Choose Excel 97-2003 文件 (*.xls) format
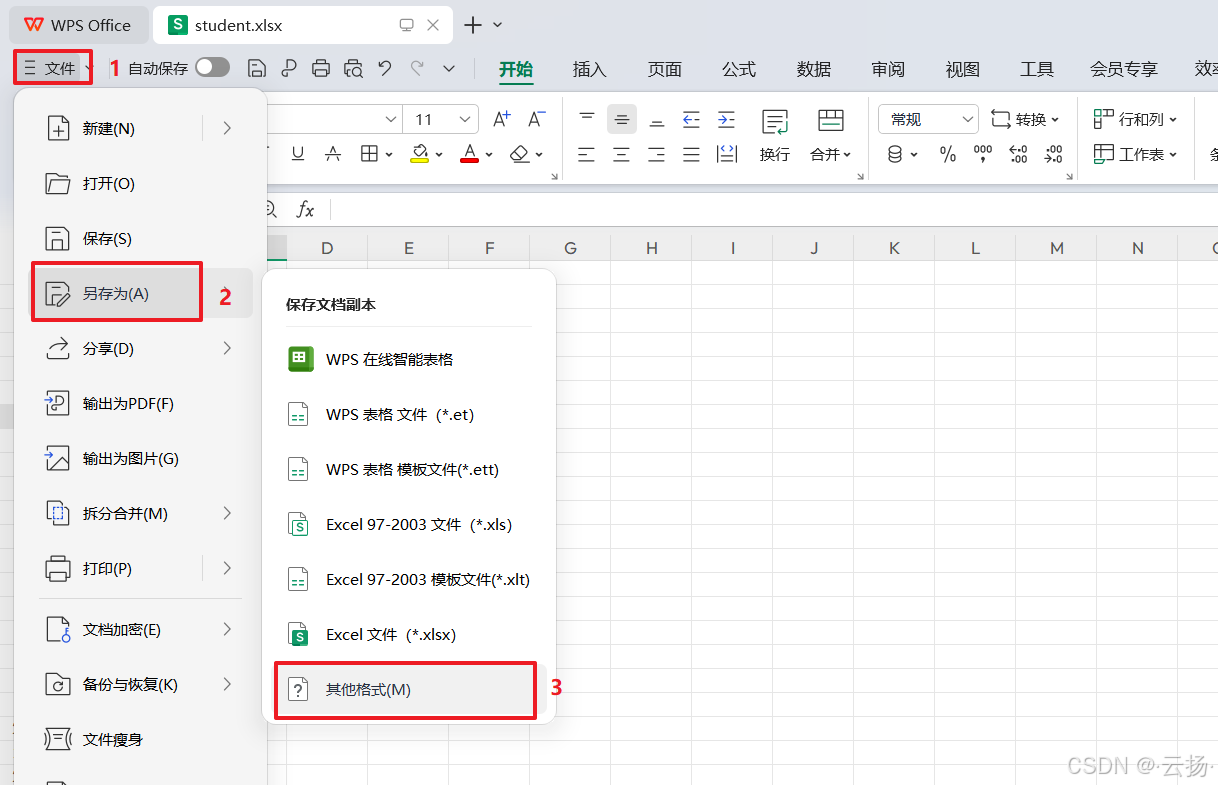Image resolution: width=1218 pixels, height=785 pixels. [409, 524]
